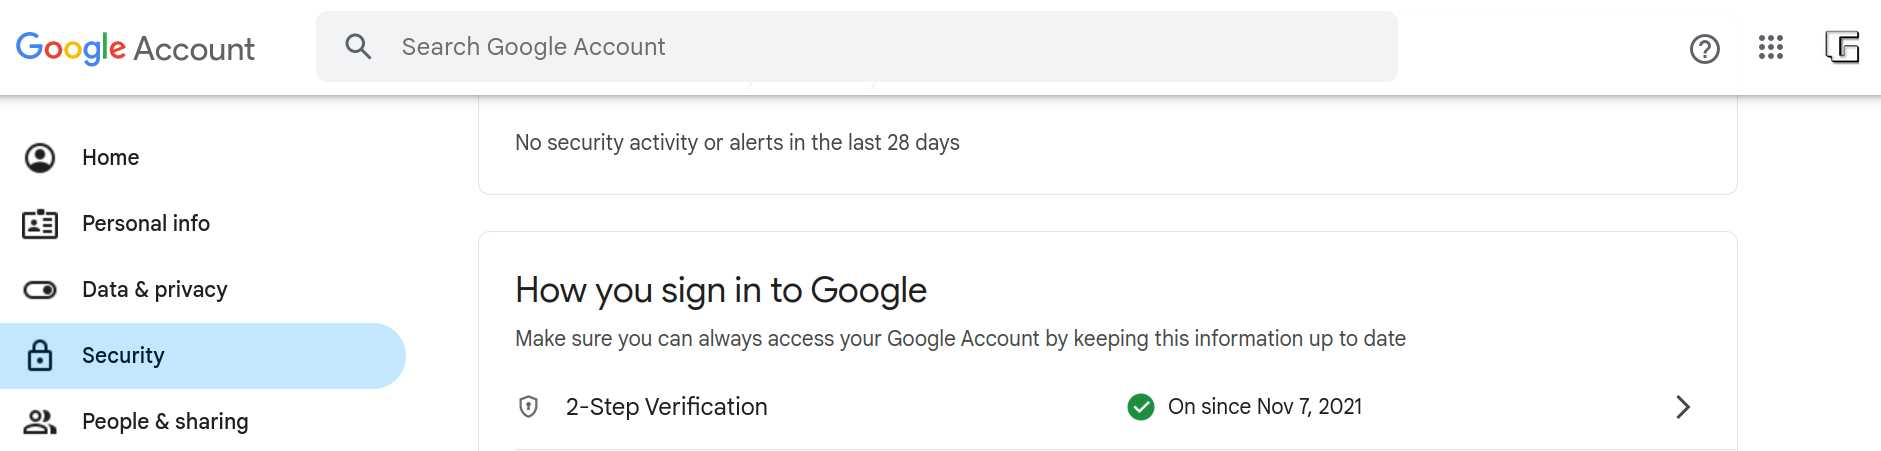Screen dimensions: 1881x451
Task: Click the account profile avatar
Action: 1841,47
